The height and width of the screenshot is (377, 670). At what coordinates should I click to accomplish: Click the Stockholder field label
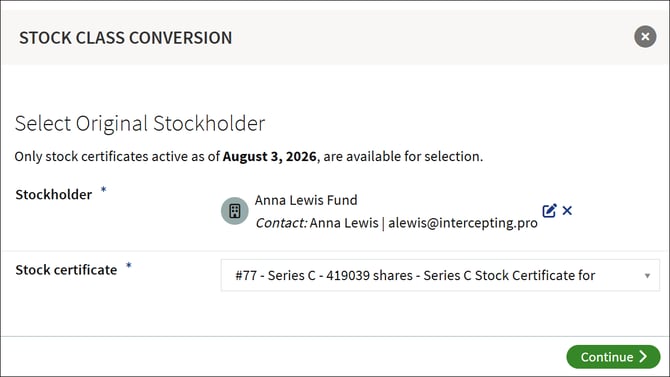[x=54, y=194]
